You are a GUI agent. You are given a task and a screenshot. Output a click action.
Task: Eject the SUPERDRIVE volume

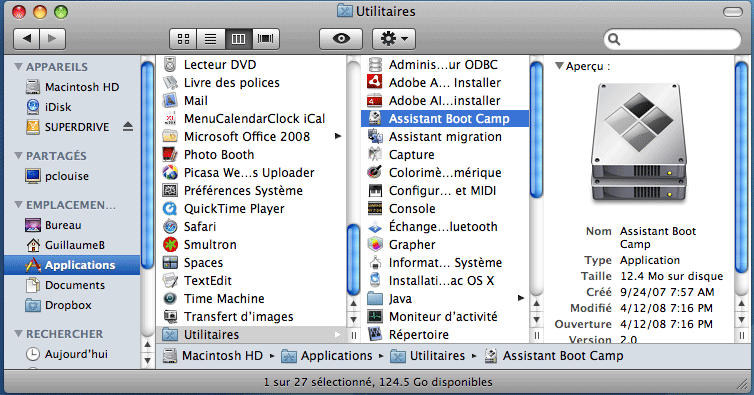coord(127,127)
